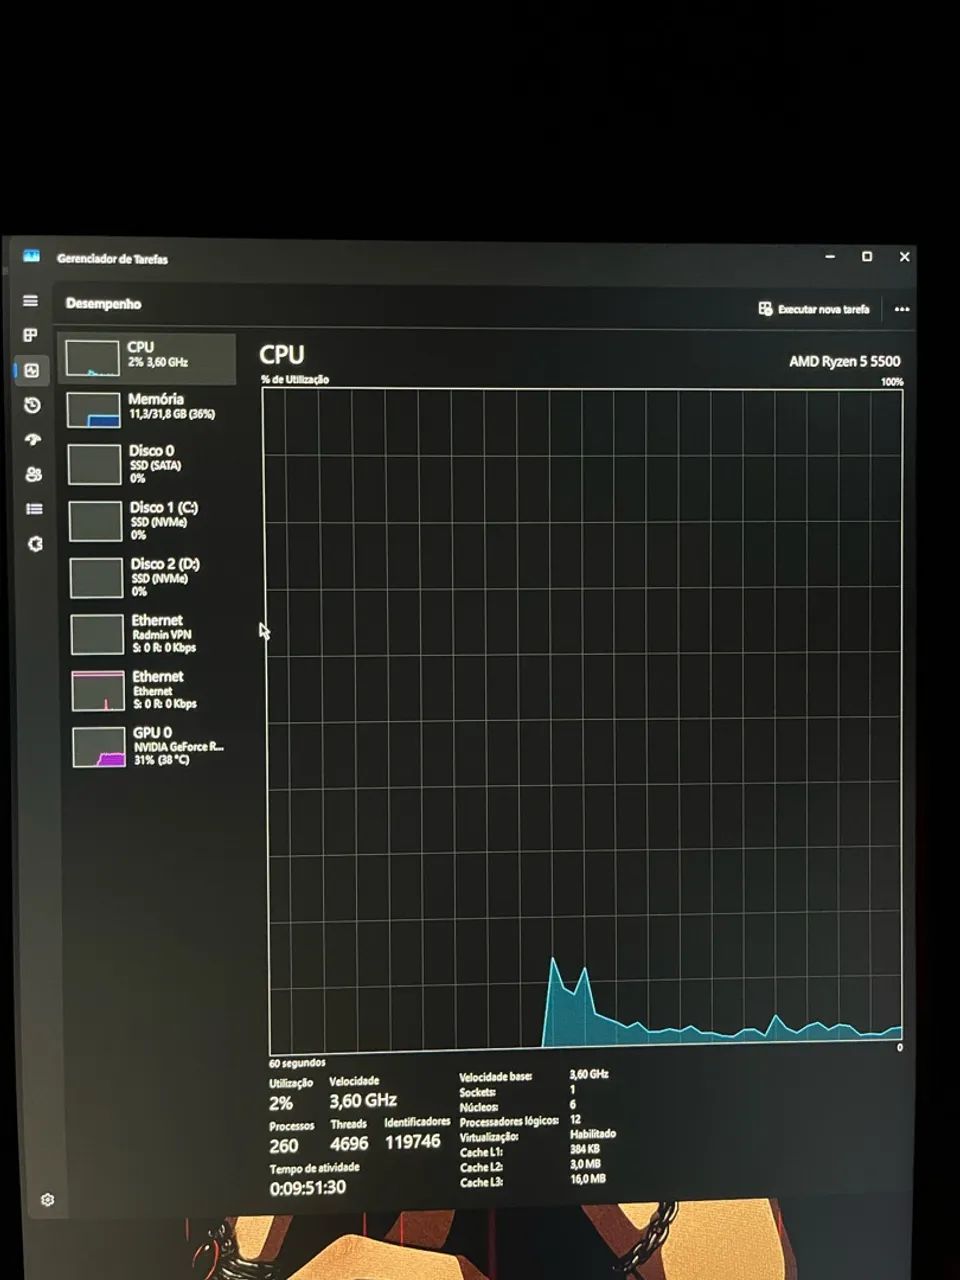Viewport: 960px width, 1280px height.
Task: Click the Processadores lógicos value 12
Action: 575,1120
